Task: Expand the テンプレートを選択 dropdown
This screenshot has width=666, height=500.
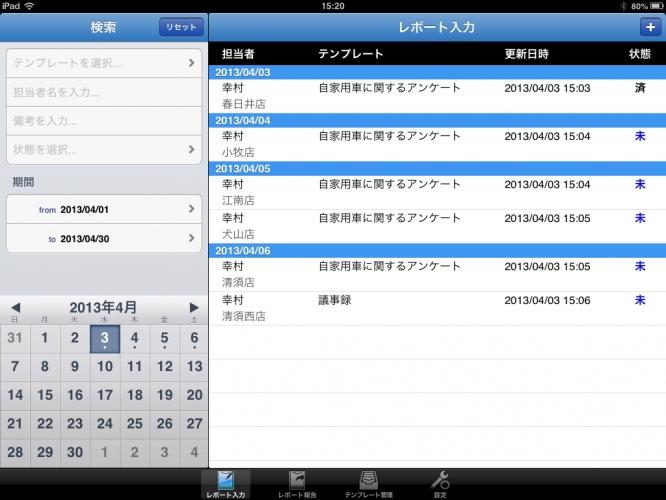Action: click(x=104, y=64)
